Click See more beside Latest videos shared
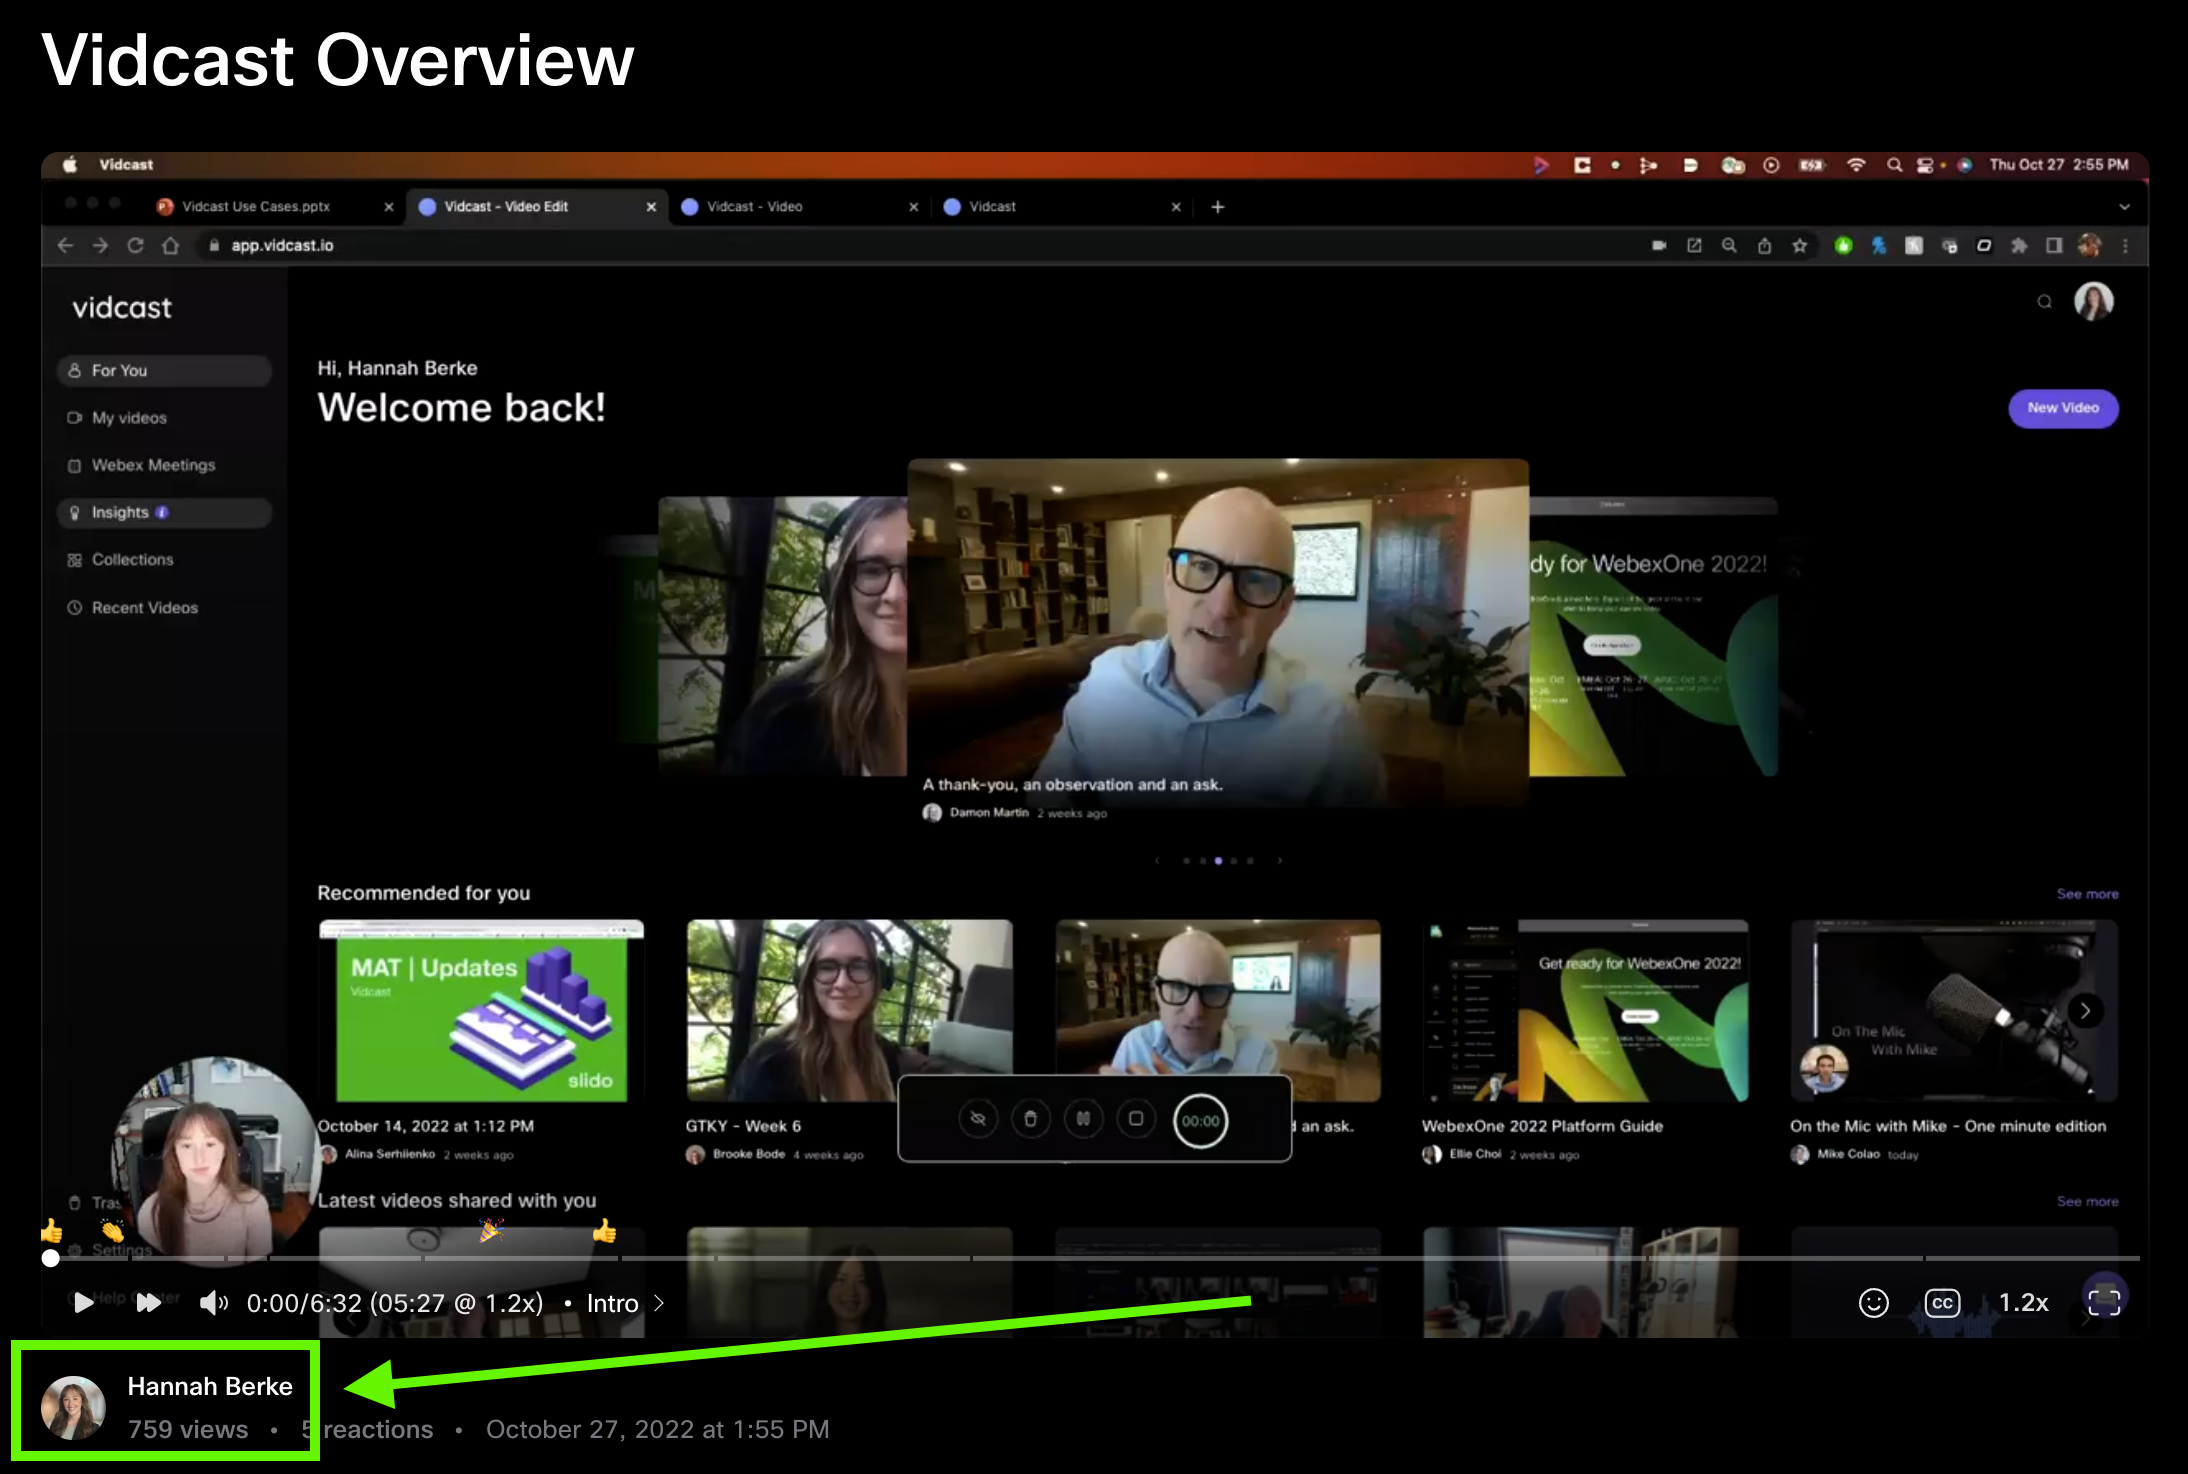This screenshot has height=1474, width=2188. point(2087,1202)
